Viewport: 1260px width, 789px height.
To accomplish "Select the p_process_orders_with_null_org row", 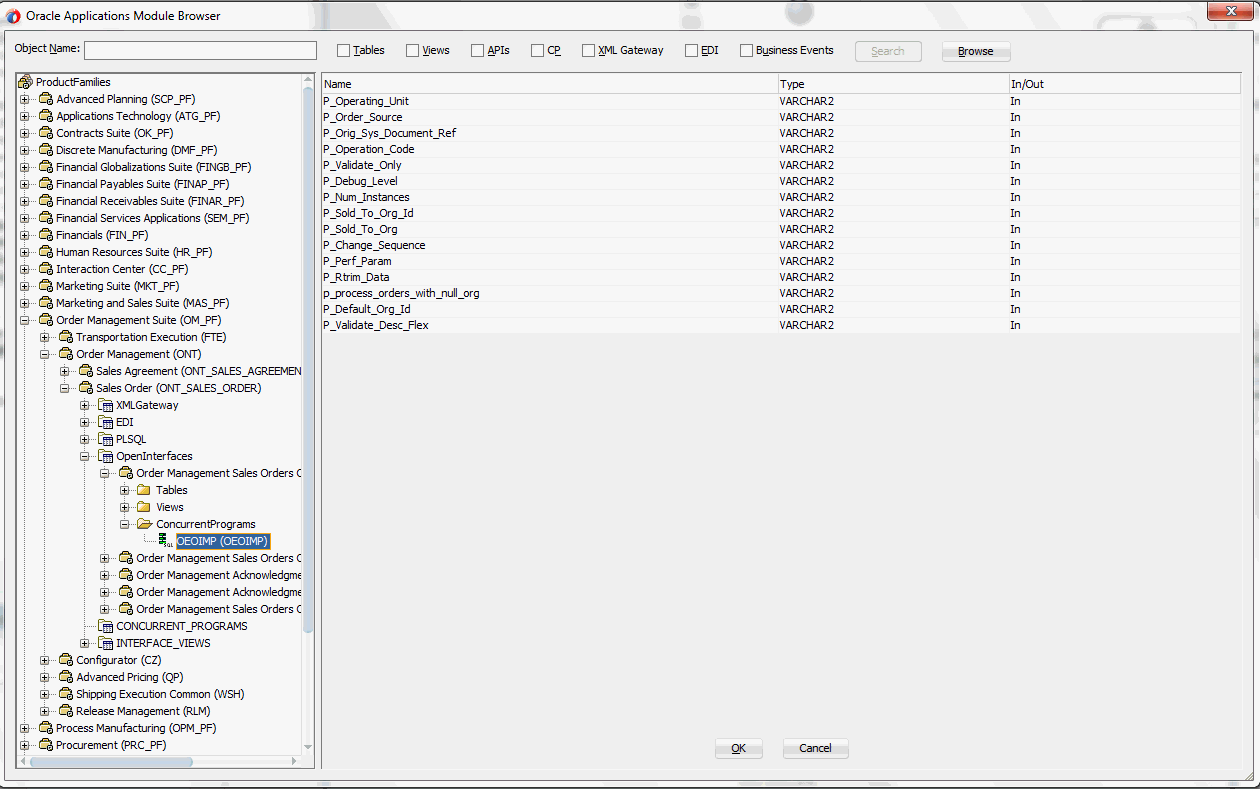I will 781,293.
